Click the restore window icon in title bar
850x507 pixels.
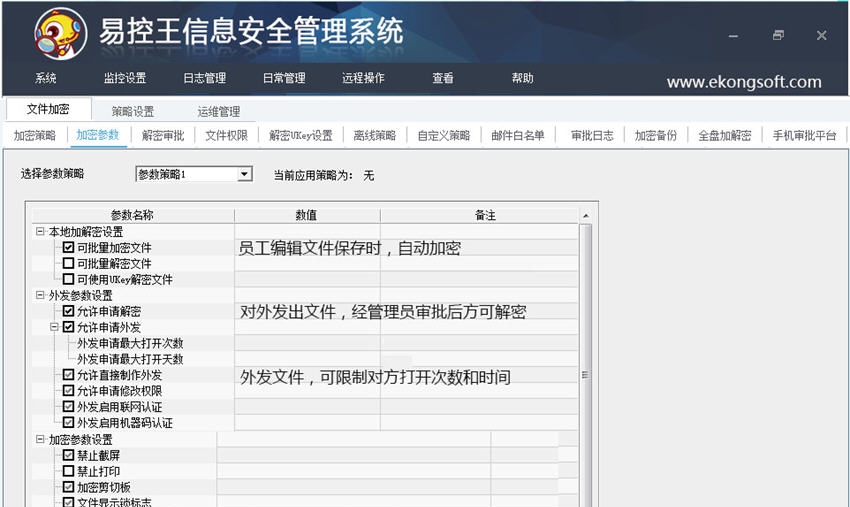(778, 35)
